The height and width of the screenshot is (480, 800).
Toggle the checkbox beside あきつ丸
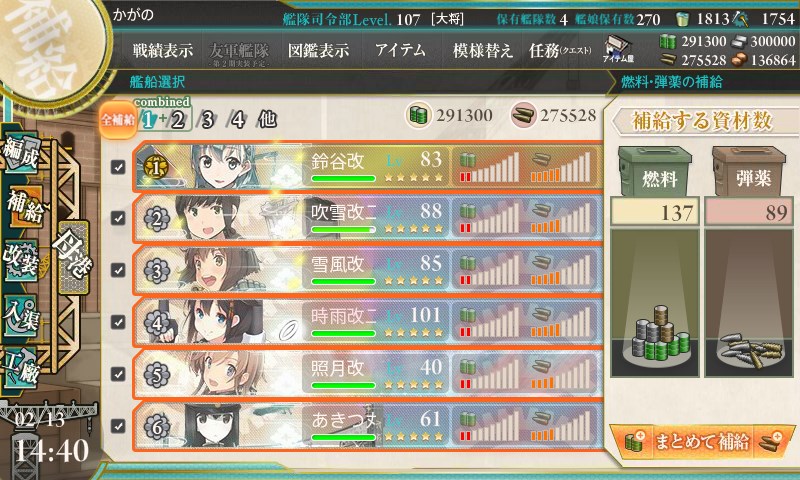click(x=118, y=425)
